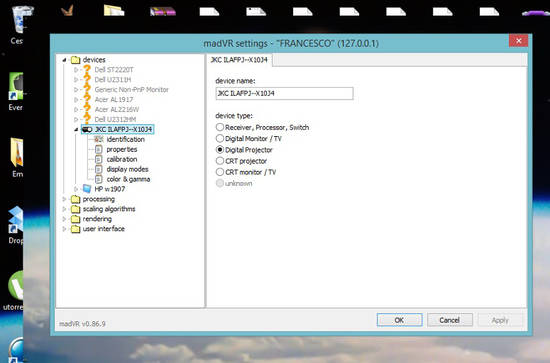Click the scaling algorithms folder icon
This screenshot has height=363, width=550.
75,209
